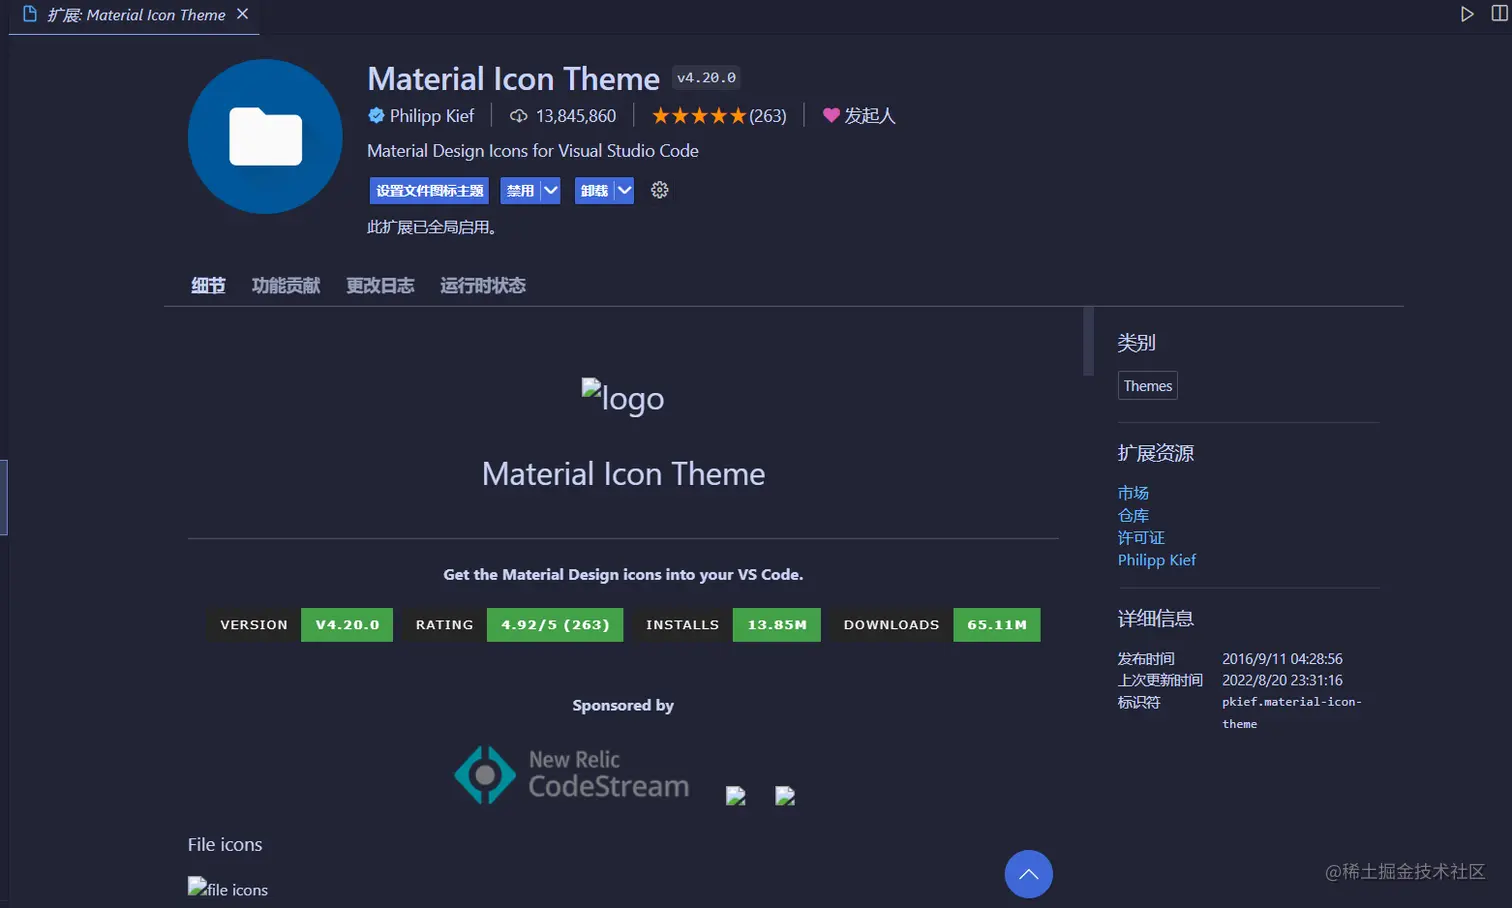The height and width of the screenshot is (908, 1512).
Task: Click the RATING 4.92/5 badge
Action: click(513, 625)
